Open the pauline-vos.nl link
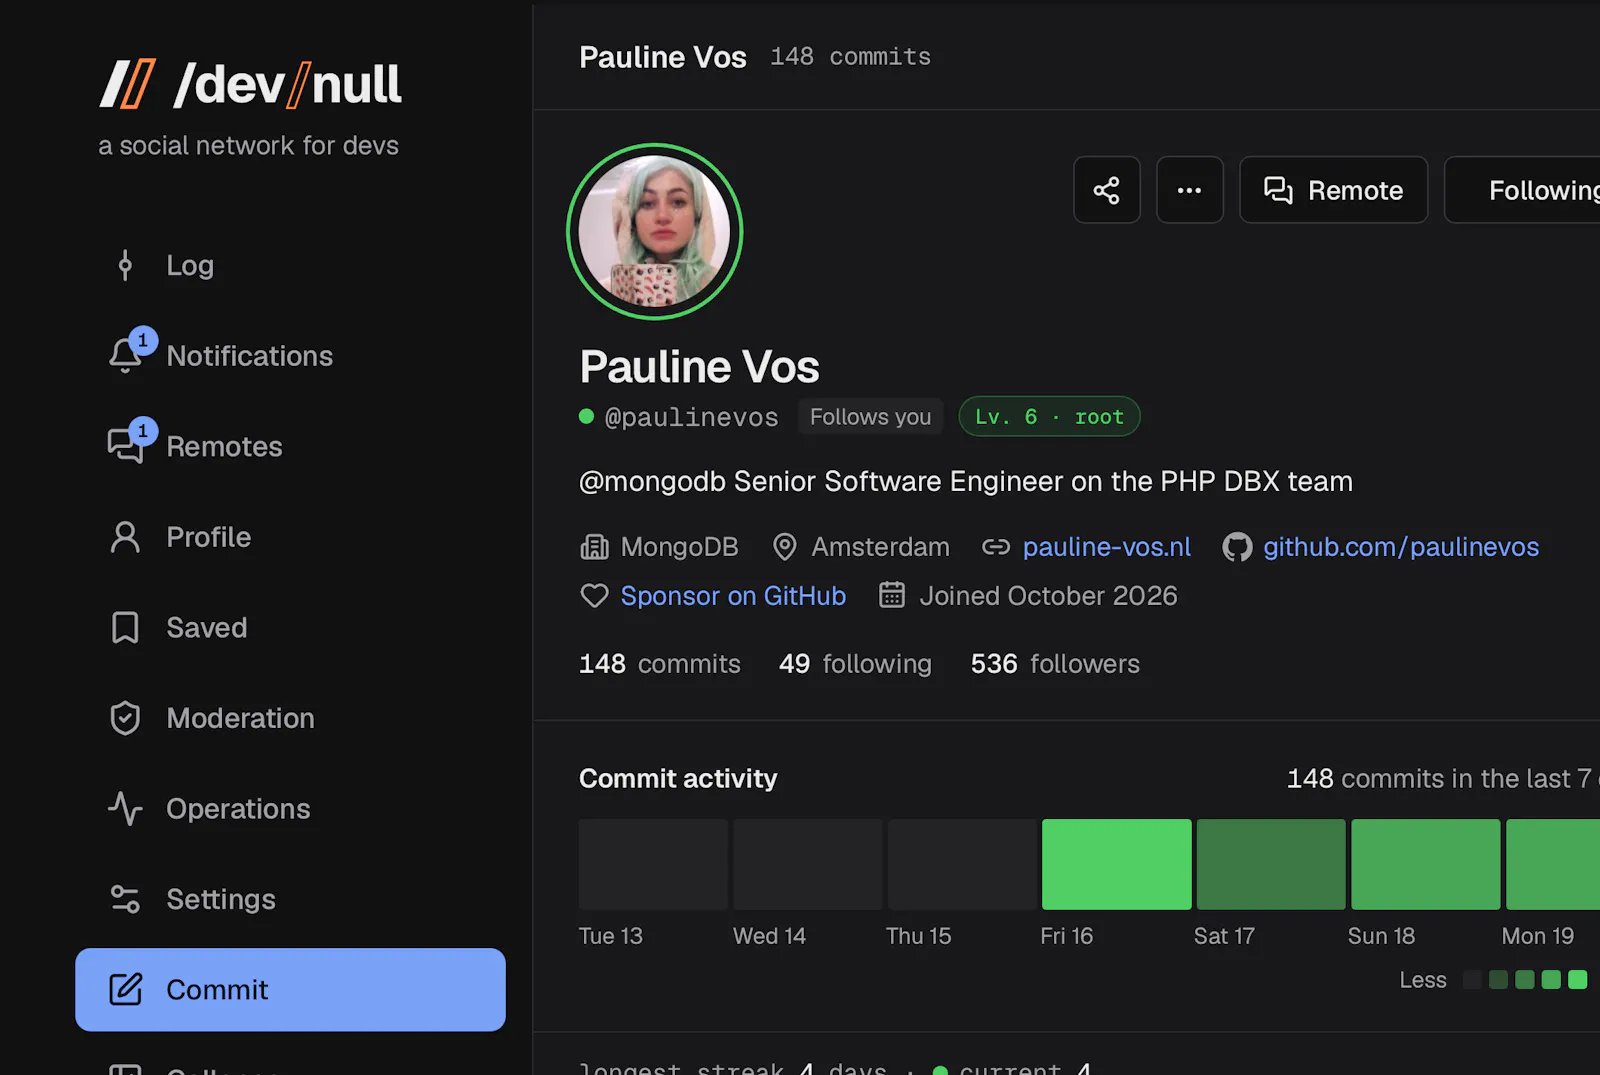 pos(1107,547)
